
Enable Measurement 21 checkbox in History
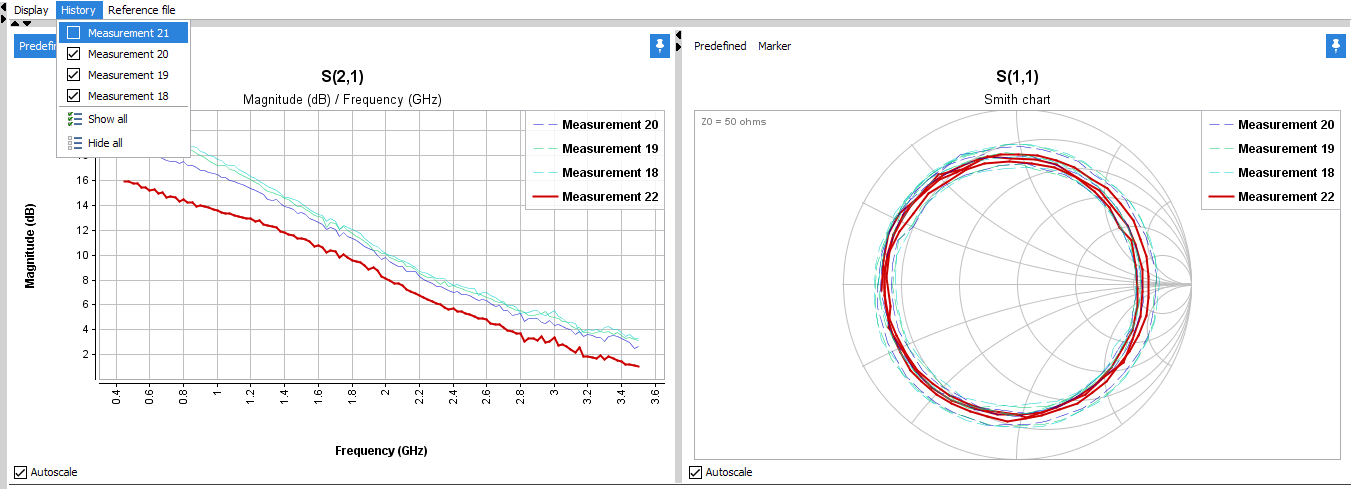(73, 33)
